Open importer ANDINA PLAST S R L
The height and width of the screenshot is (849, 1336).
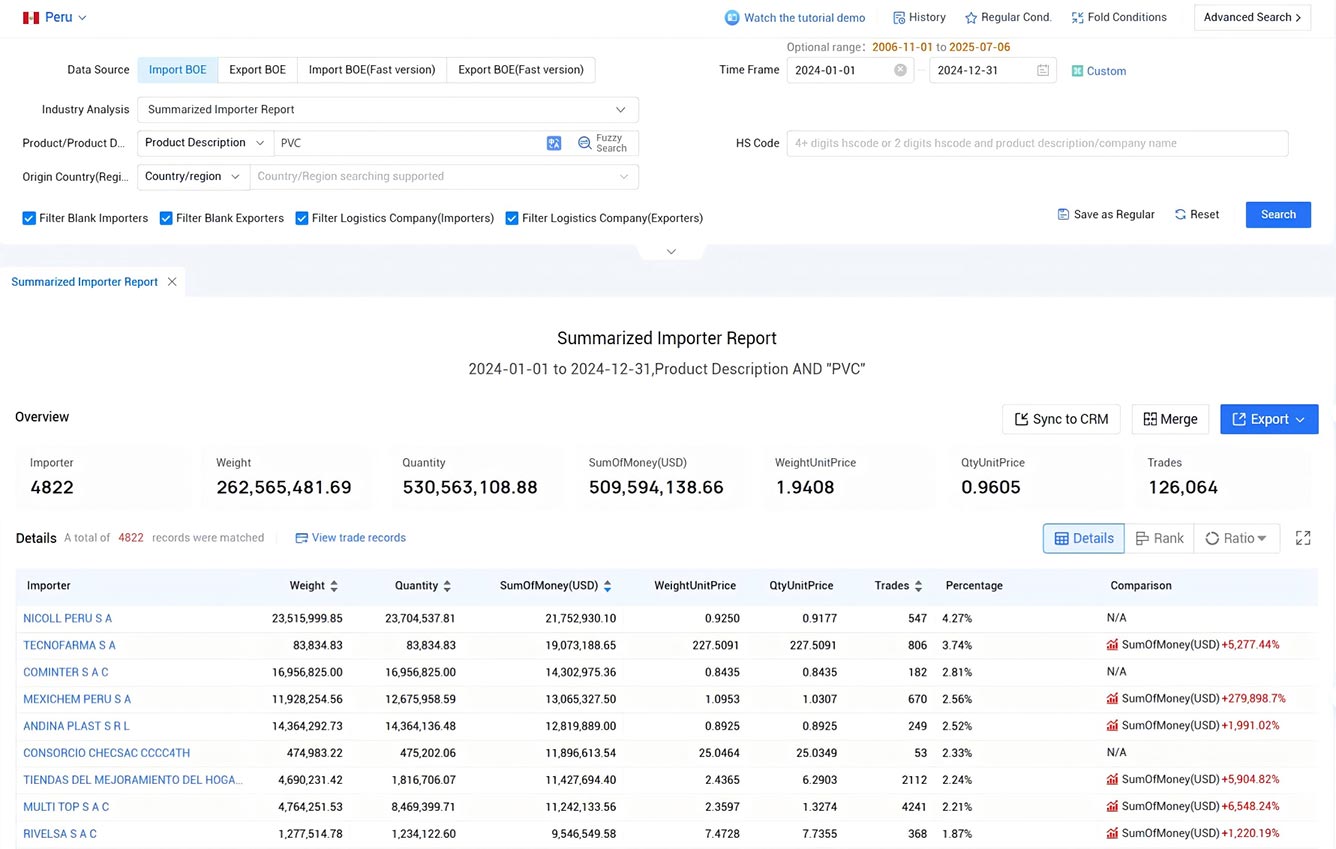tap(76, 726)
